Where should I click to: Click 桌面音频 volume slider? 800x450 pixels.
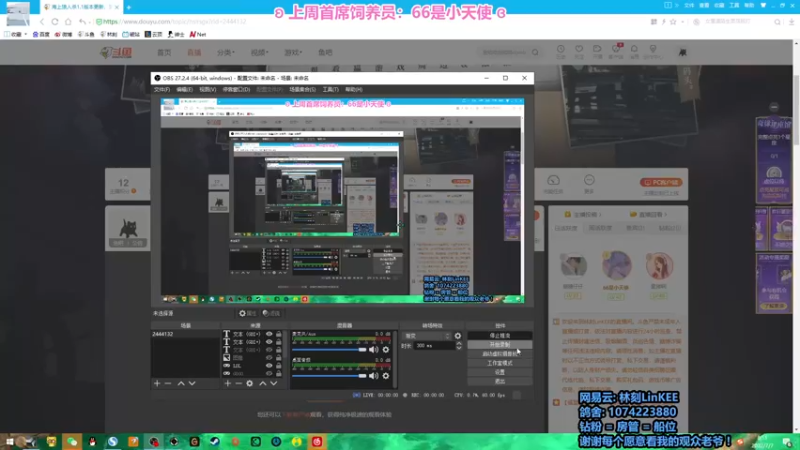pos(329,376)
